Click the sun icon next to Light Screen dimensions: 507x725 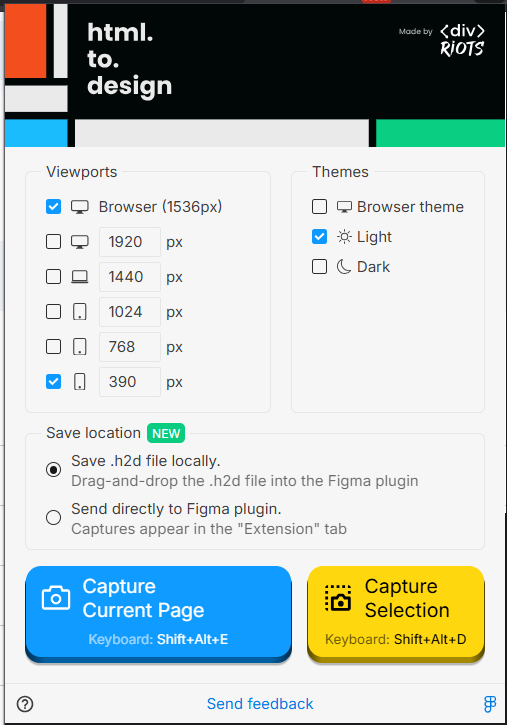344,237
